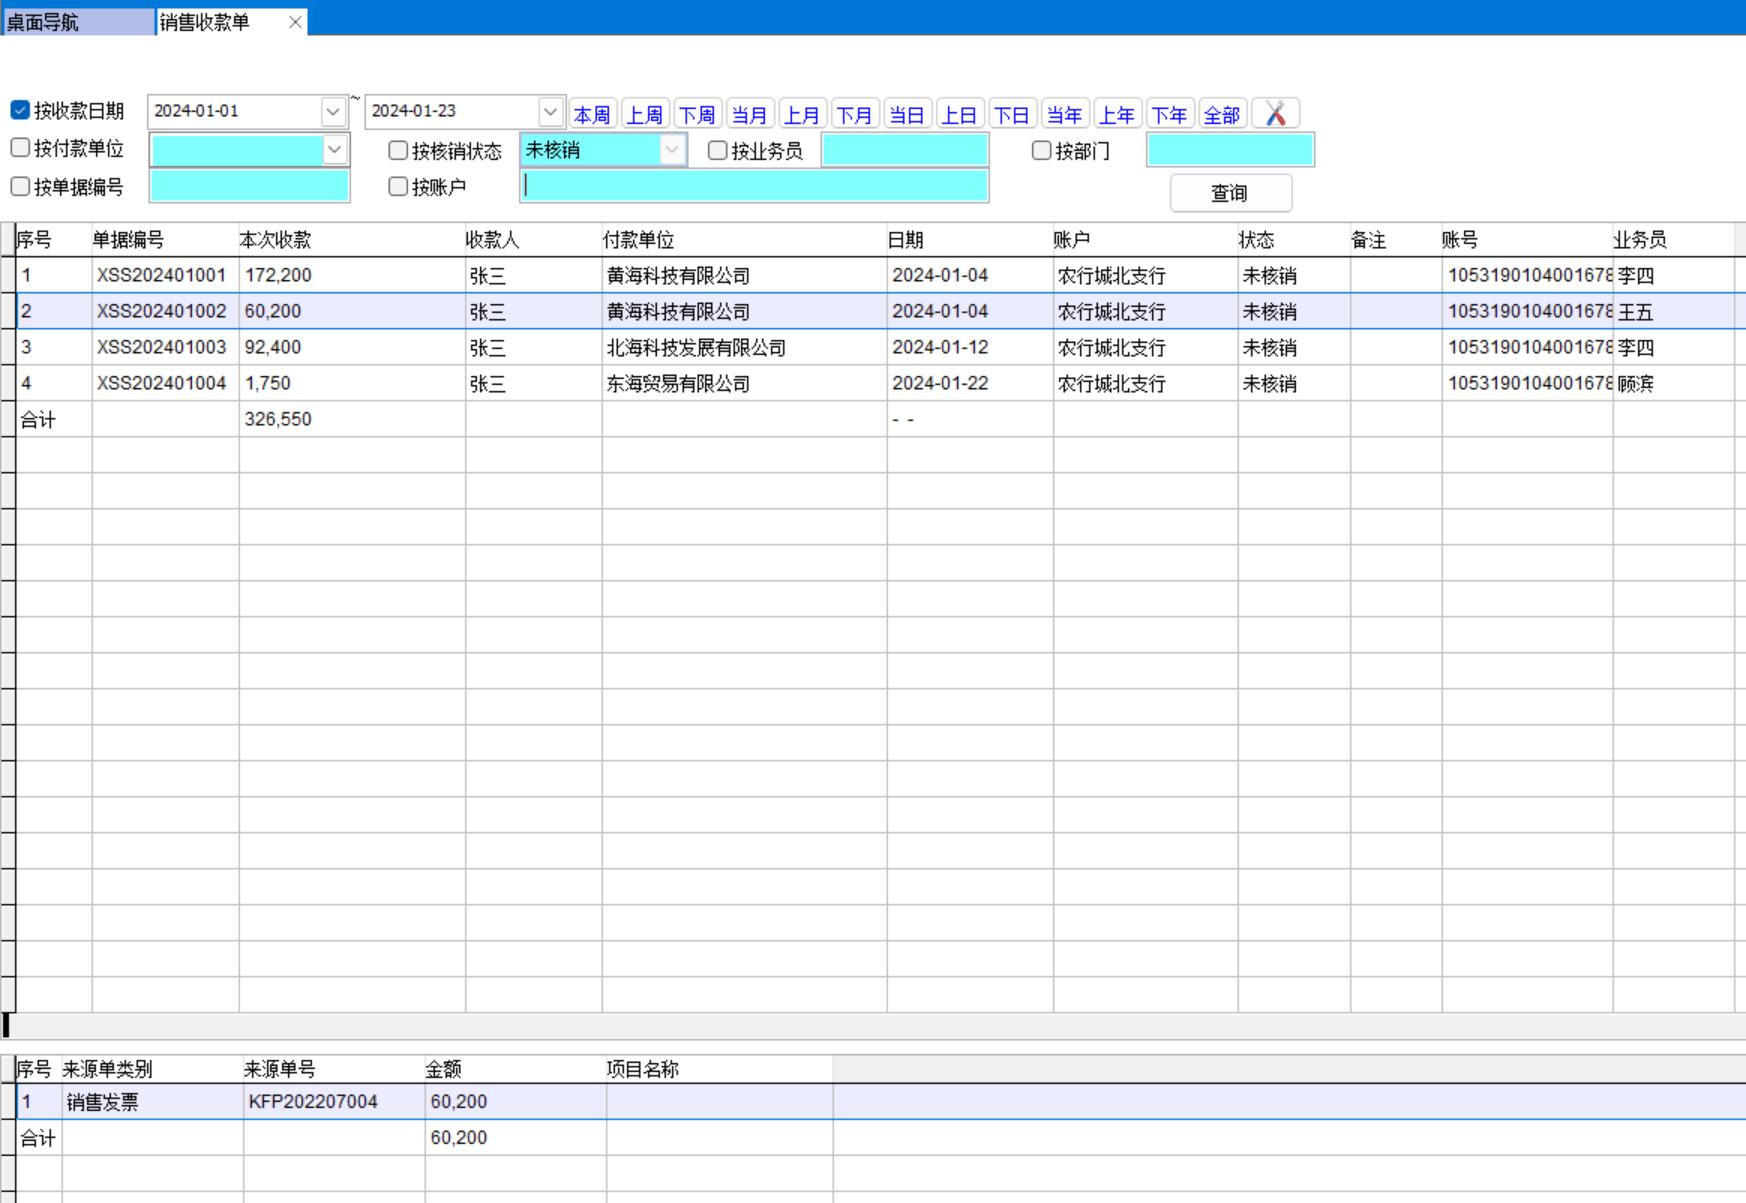Tick the 按核销状态 checkbox

(x=398, y=151)
